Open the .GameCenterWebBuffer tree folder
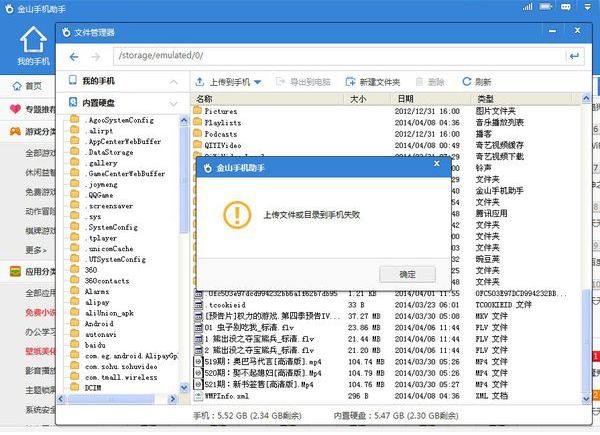Image resolution: width=600 pixels, height=435 pixels. 118,174
